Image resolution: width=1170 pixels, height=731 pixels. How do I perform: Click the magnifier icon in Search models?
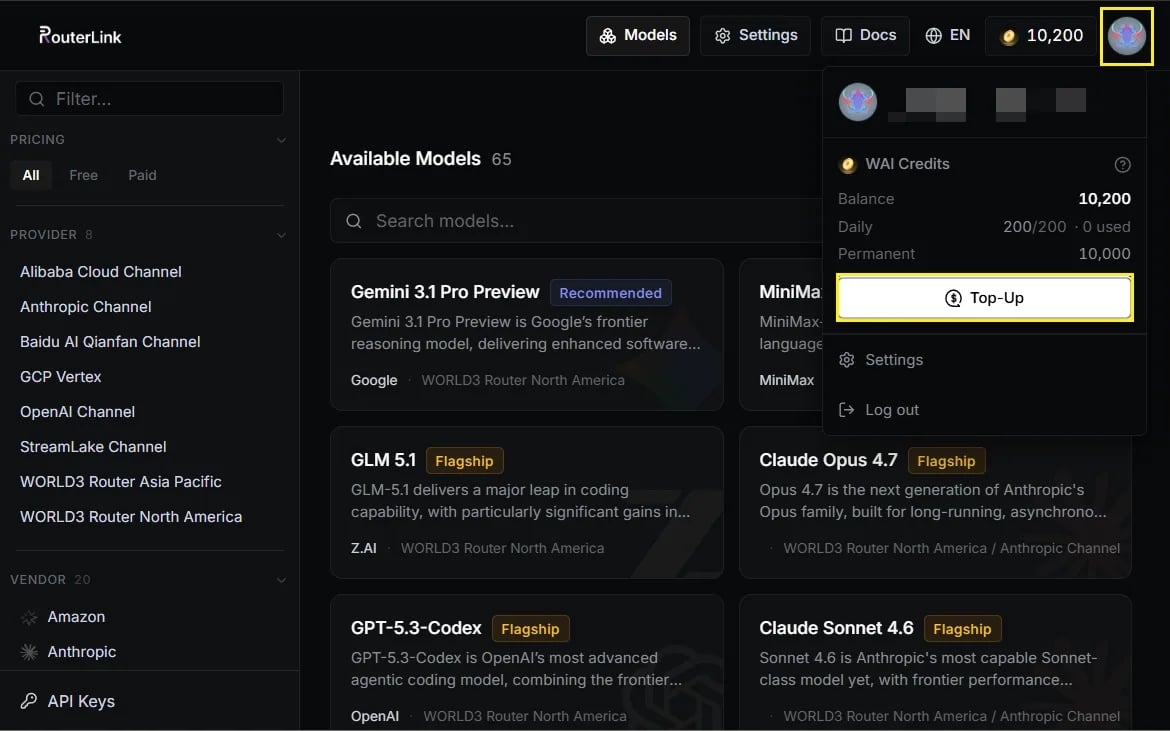[x=354, y=221]
